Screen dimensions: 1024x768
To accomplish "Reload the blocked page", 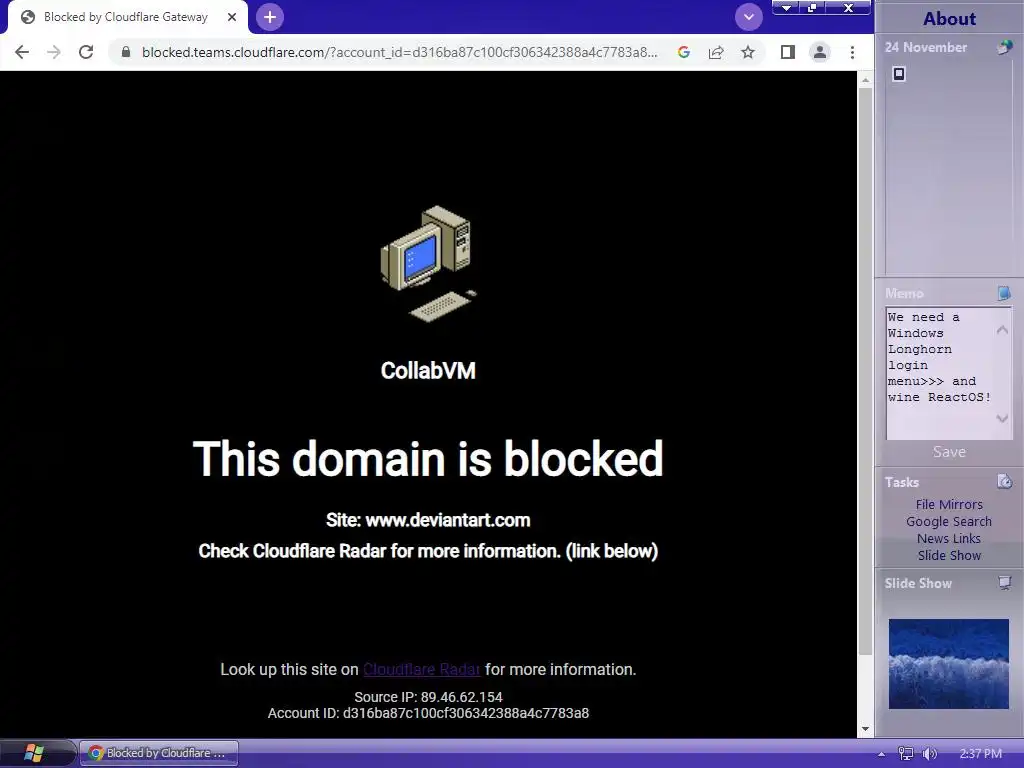I will click(x=86, y=52).
